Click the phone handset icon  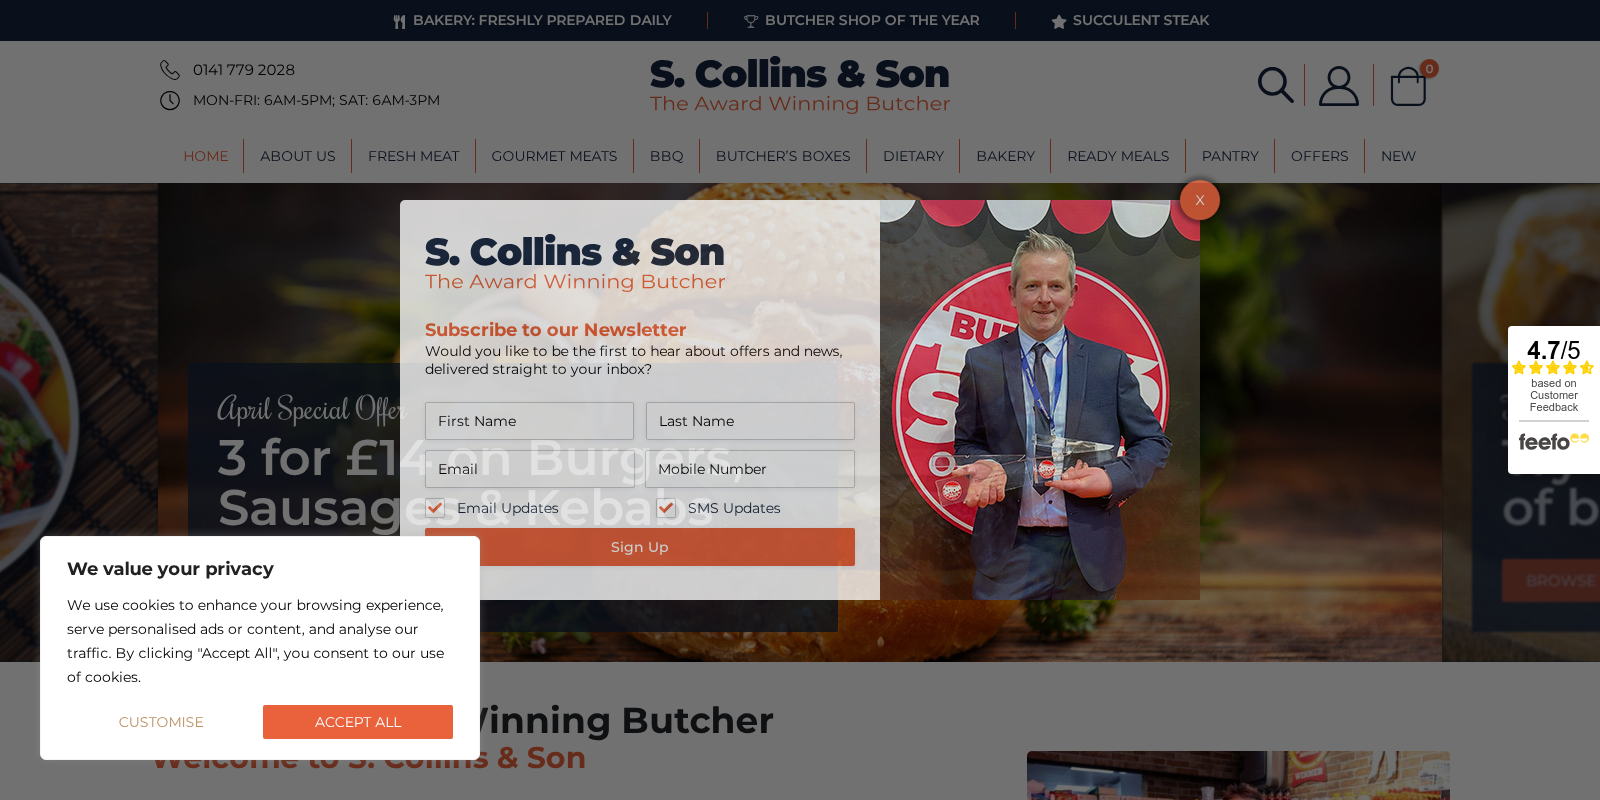coord(170,69)
